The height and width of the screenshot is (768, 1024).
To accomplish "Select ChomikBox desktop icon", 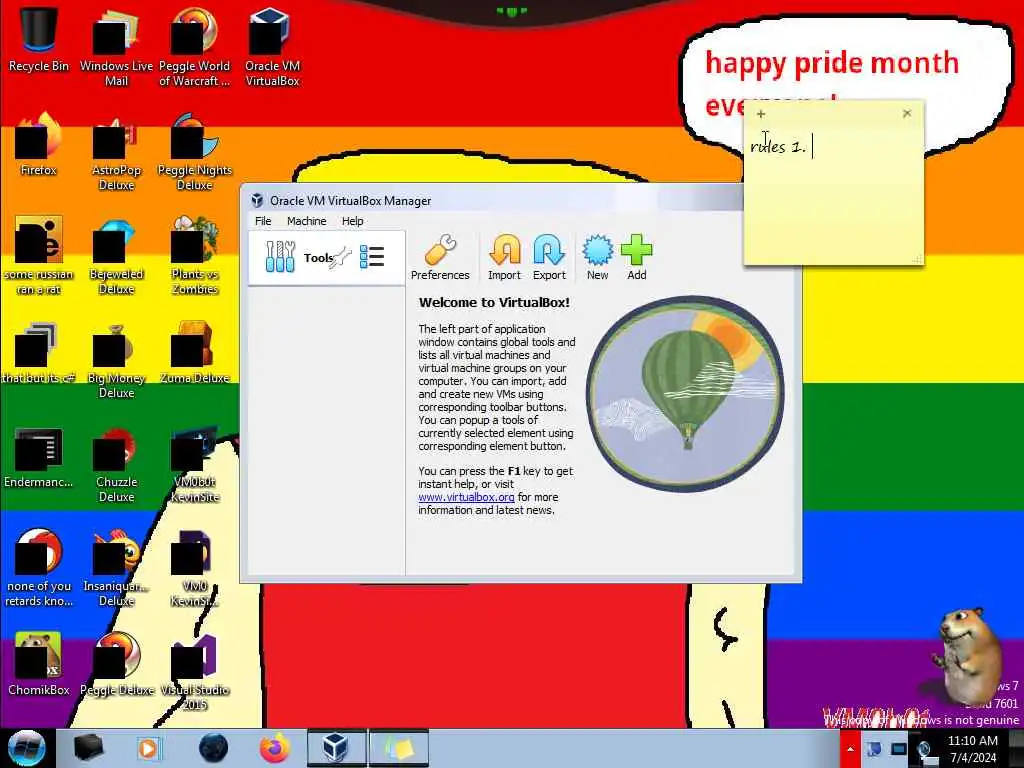I will 39,664.
